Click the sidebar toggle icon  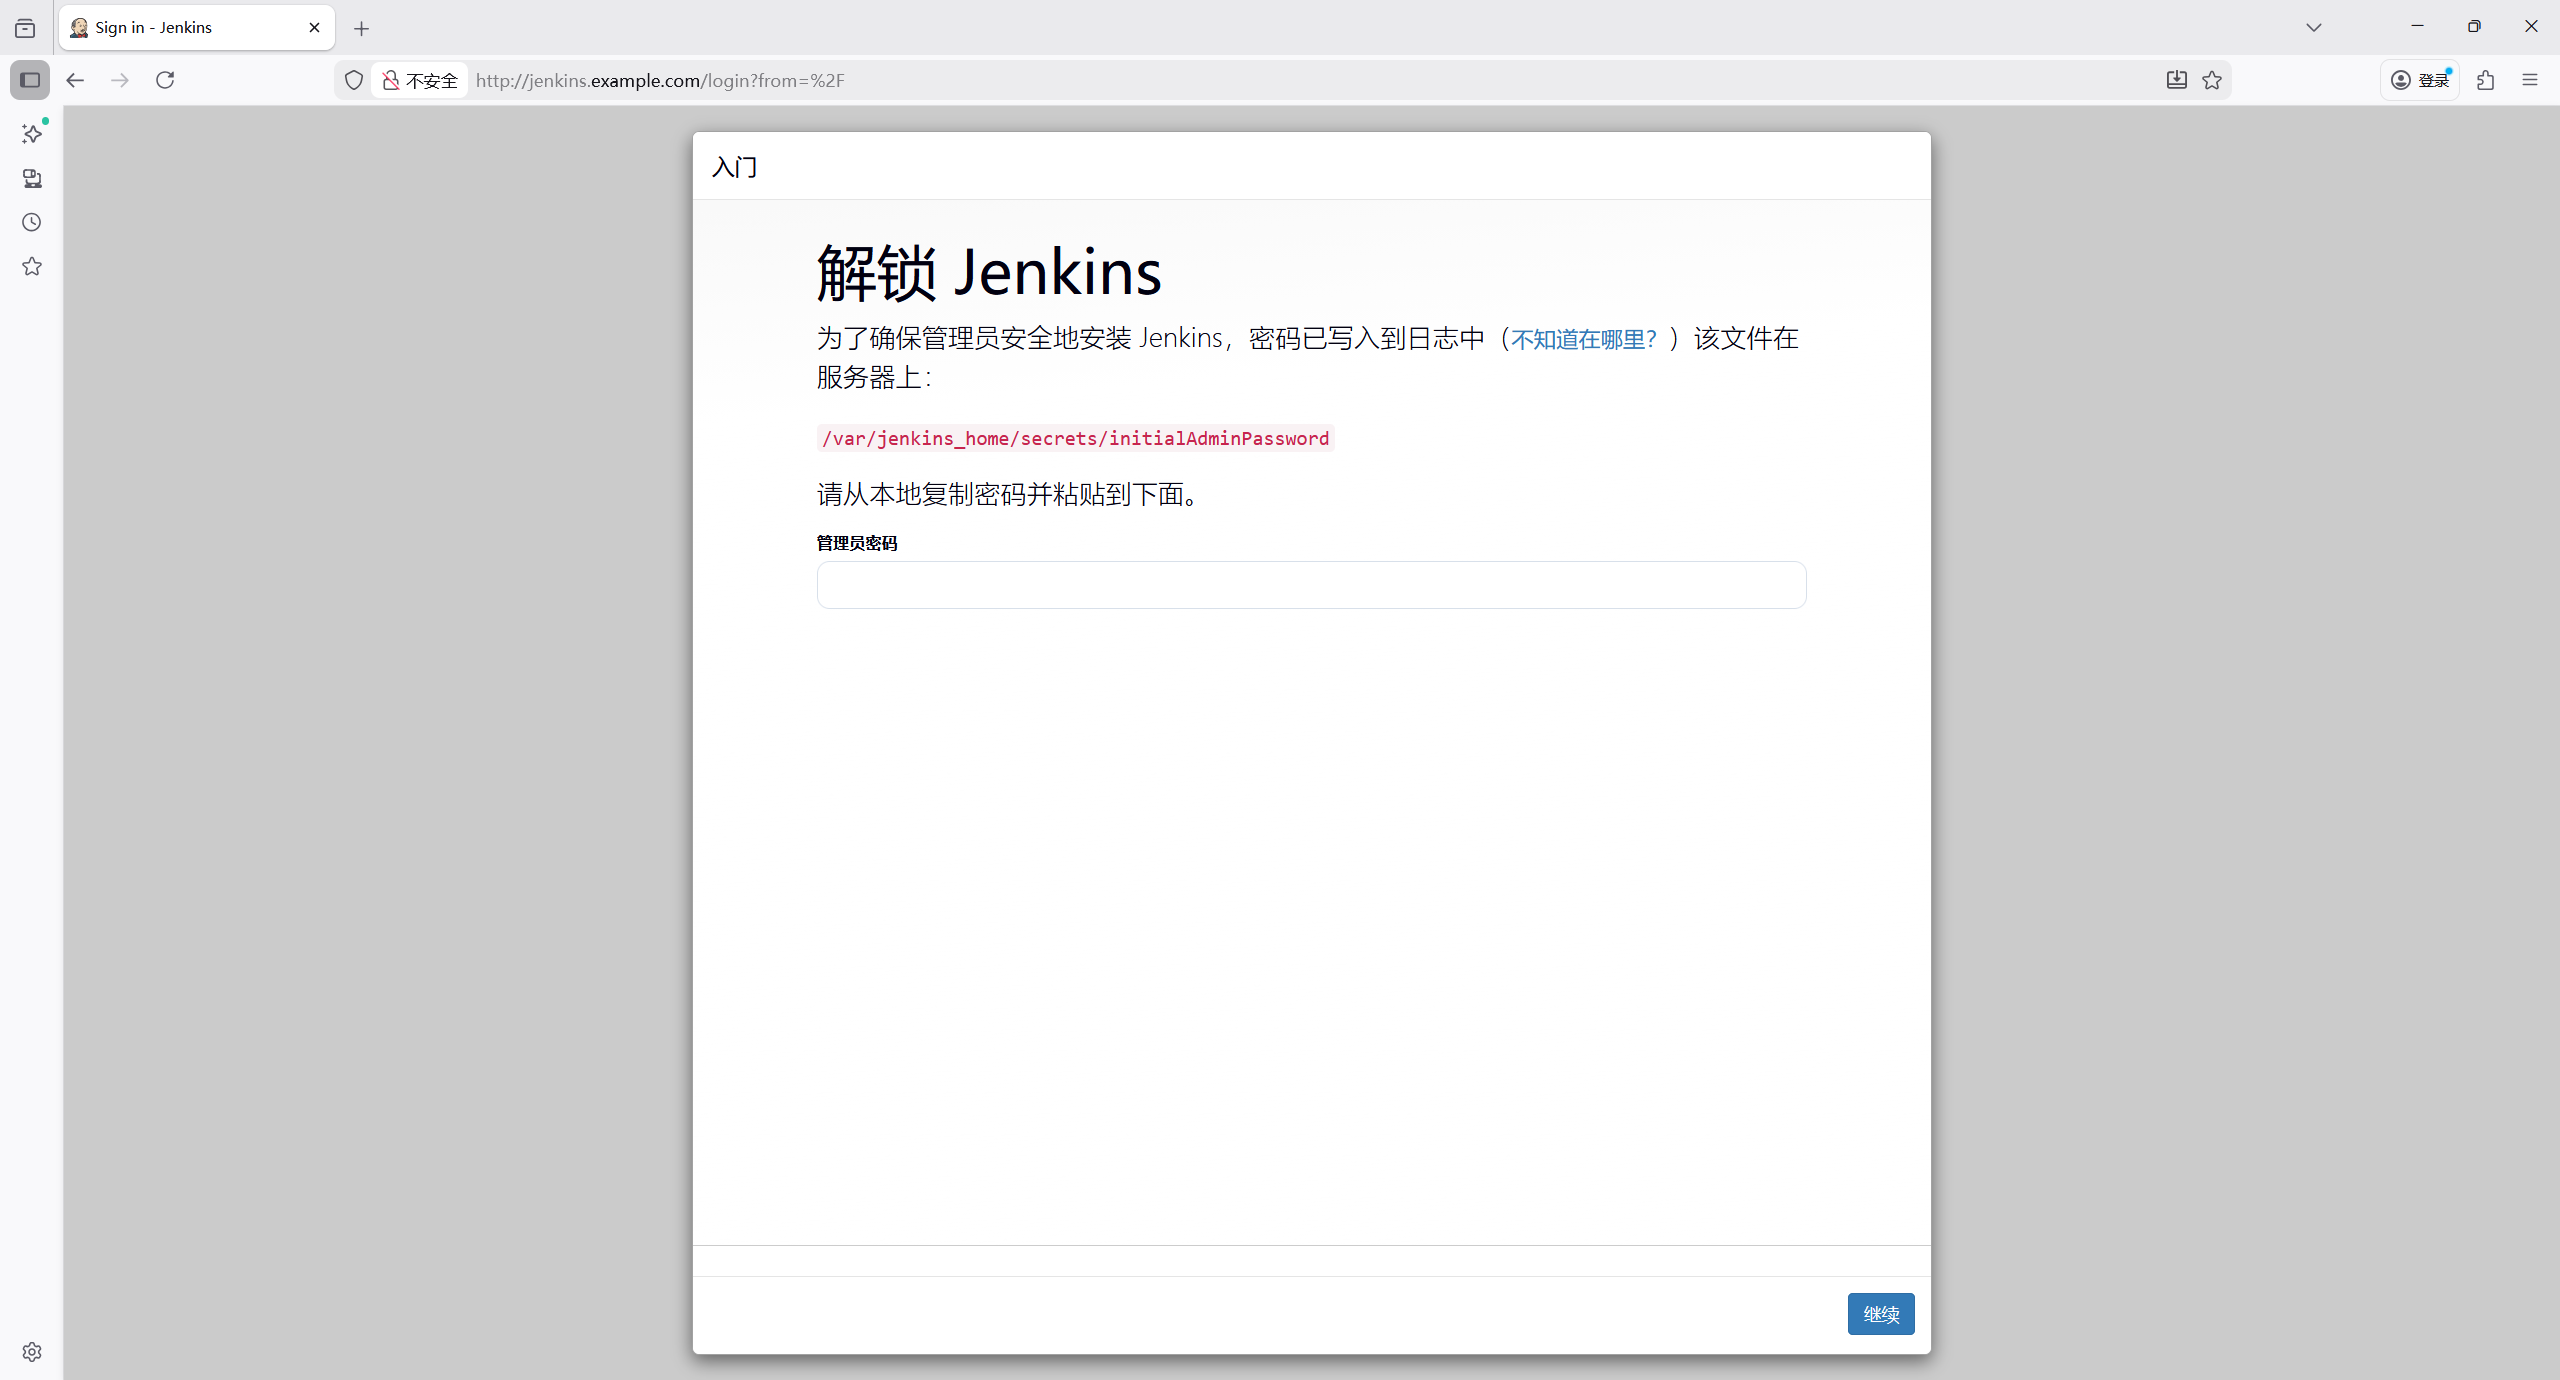pyautogui.click(x=30, y=80)
